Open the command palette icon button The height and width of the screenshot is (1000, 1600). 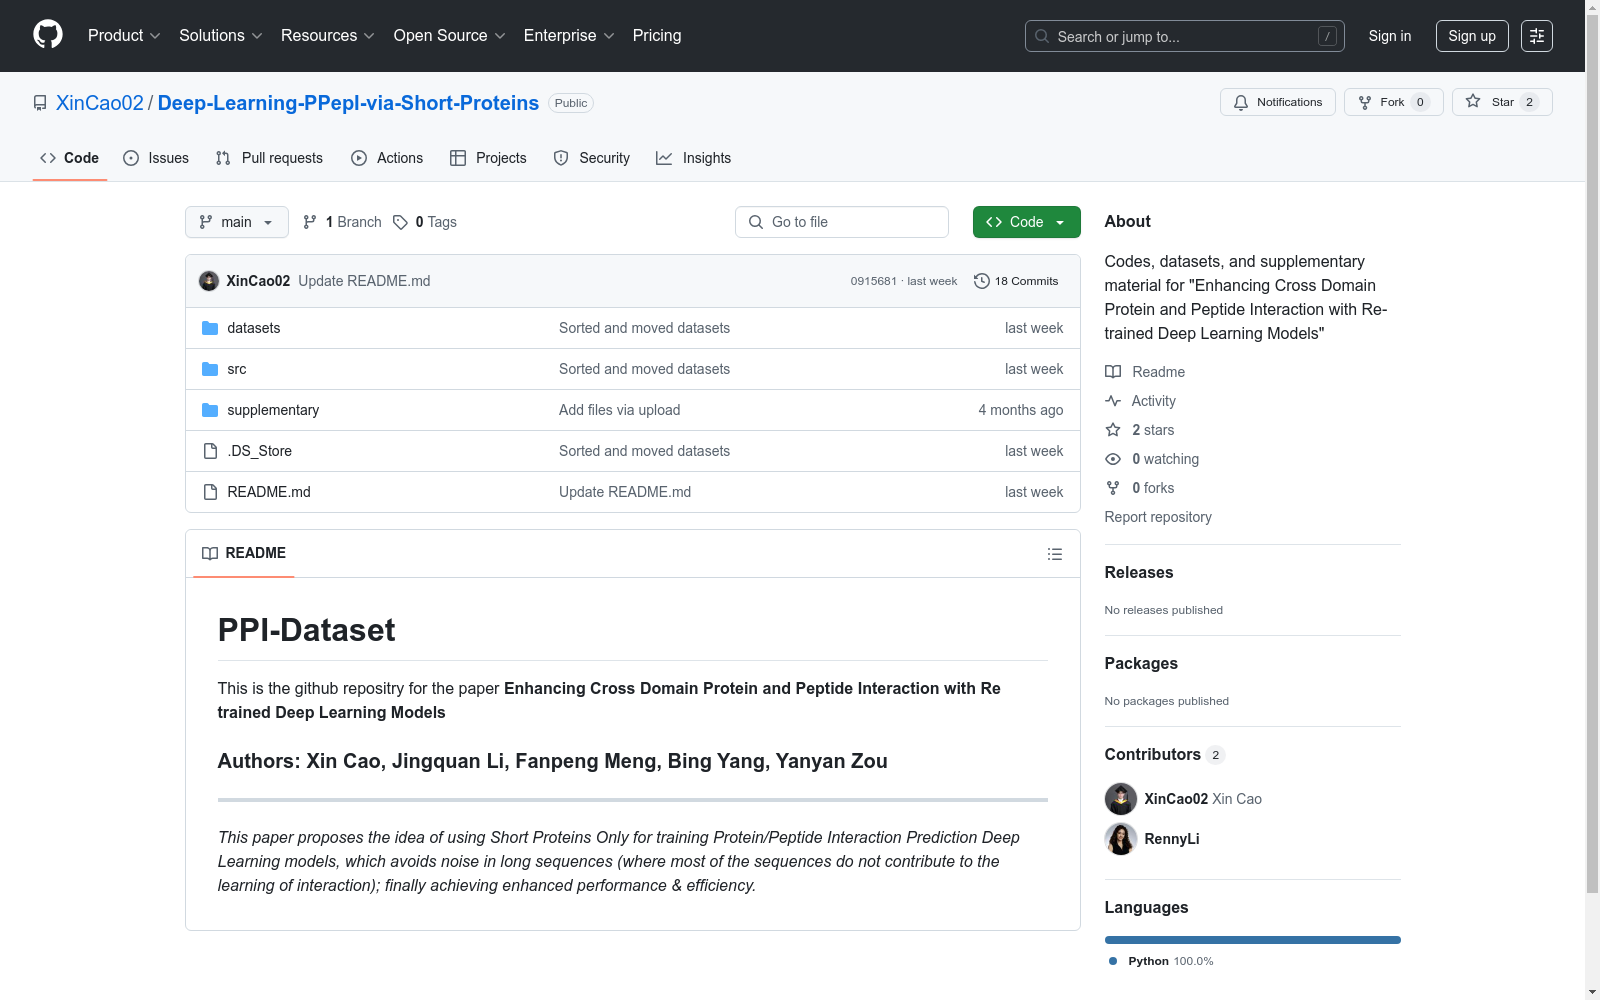coord(1537,36)
